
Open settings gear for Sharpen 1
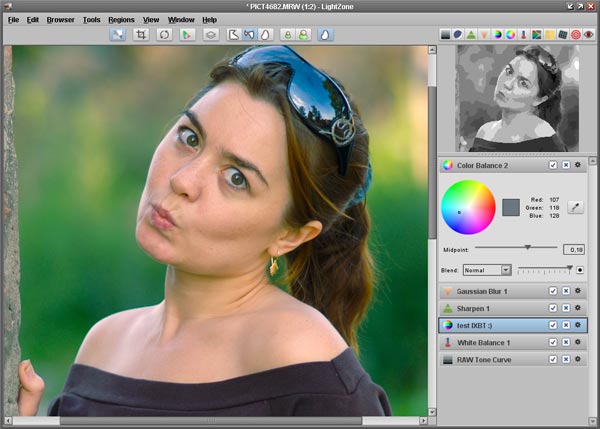point(578,308)
